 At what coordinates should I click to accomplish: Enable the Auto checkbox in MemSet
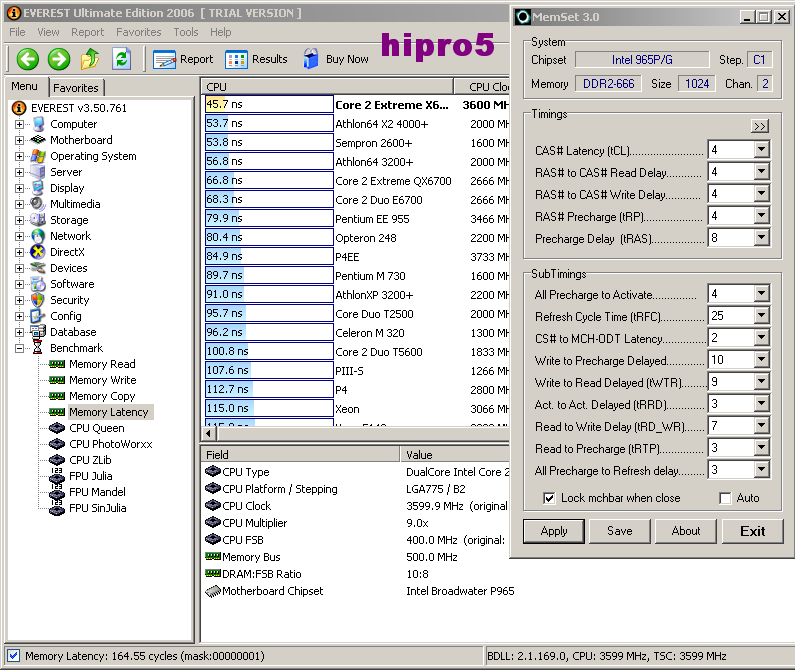(726, 498)
